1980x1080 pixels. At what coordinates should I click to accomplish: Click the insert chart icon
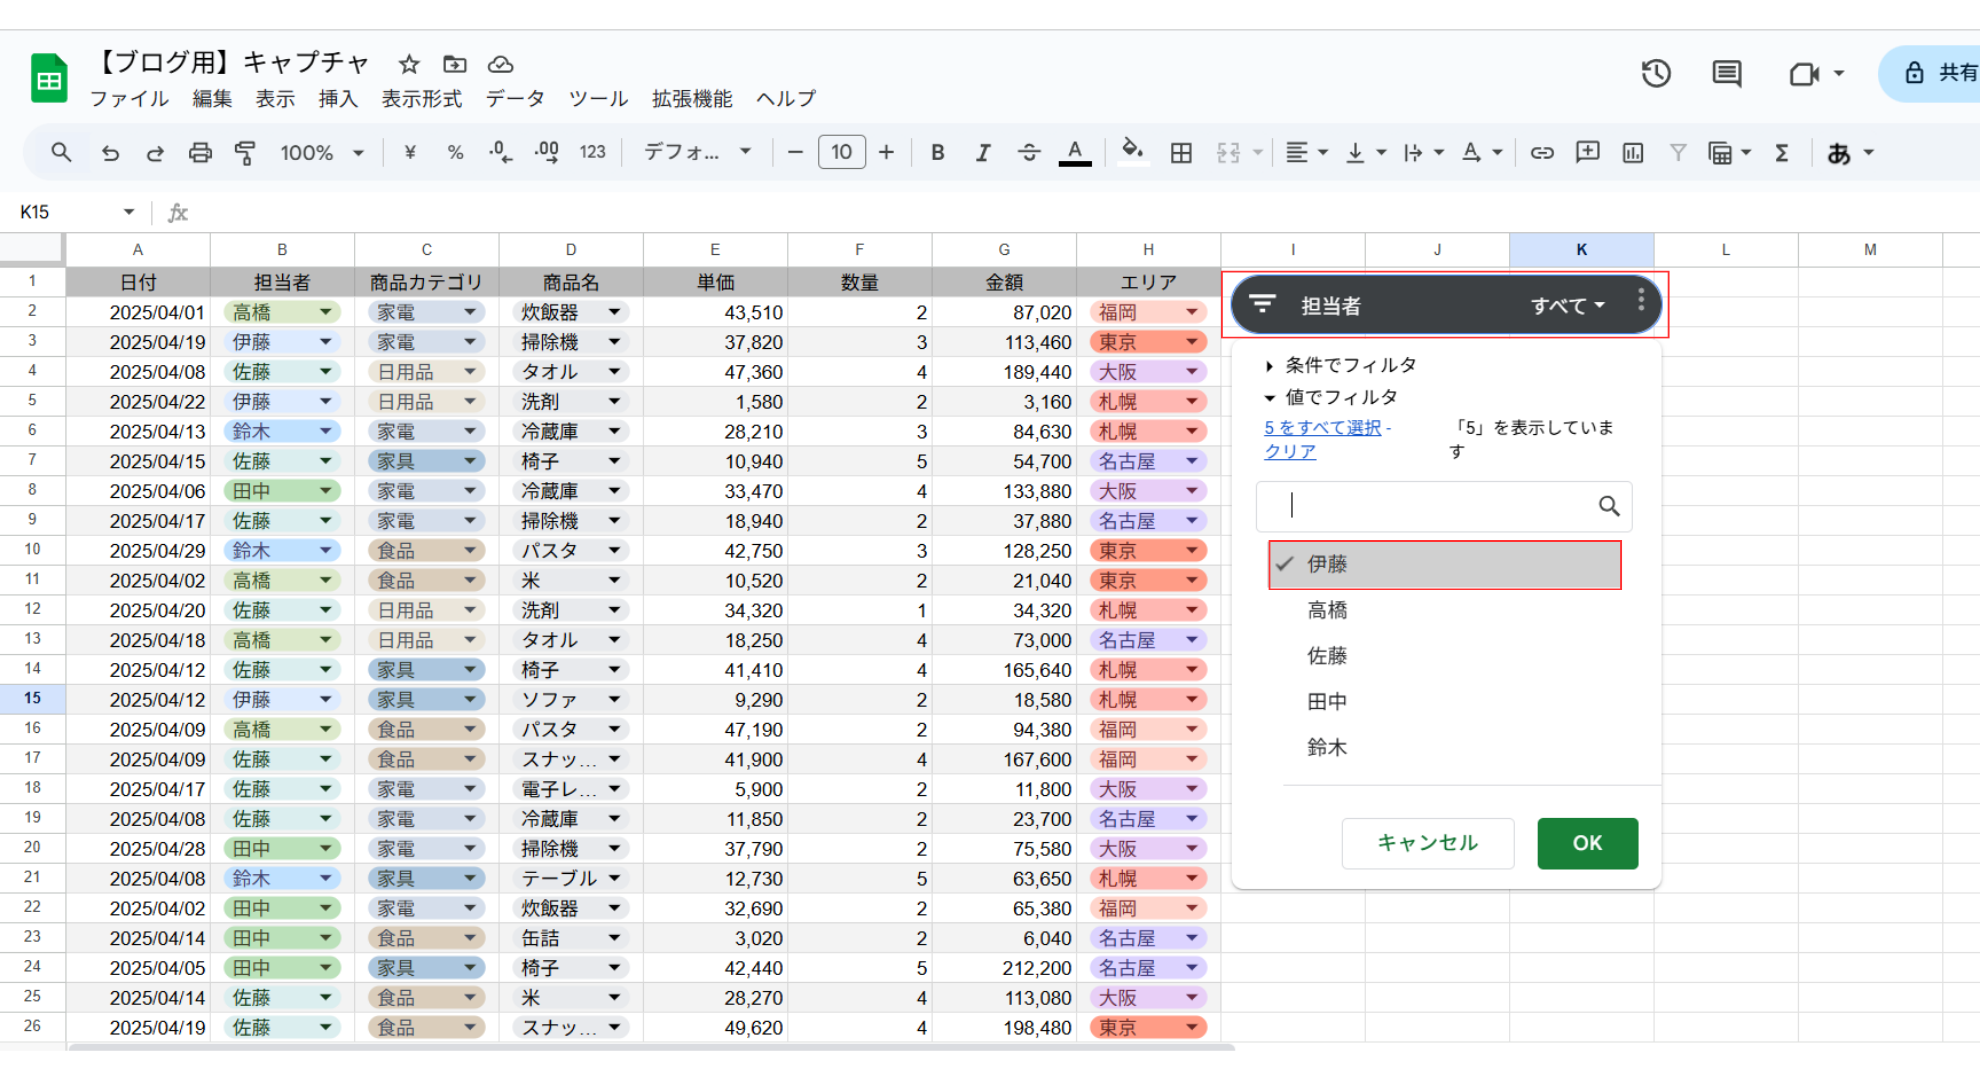coord(1633,153)
